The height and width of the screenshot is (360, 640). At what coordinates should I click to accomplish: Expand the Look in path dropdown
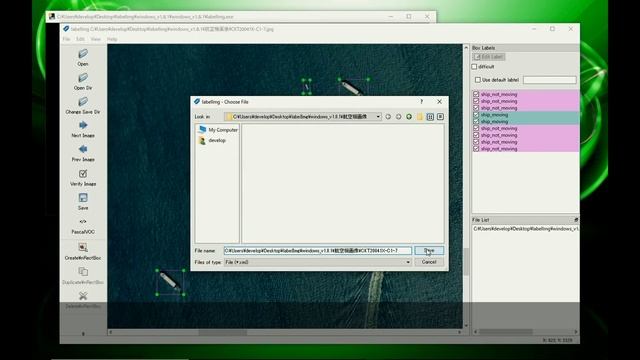378,117
